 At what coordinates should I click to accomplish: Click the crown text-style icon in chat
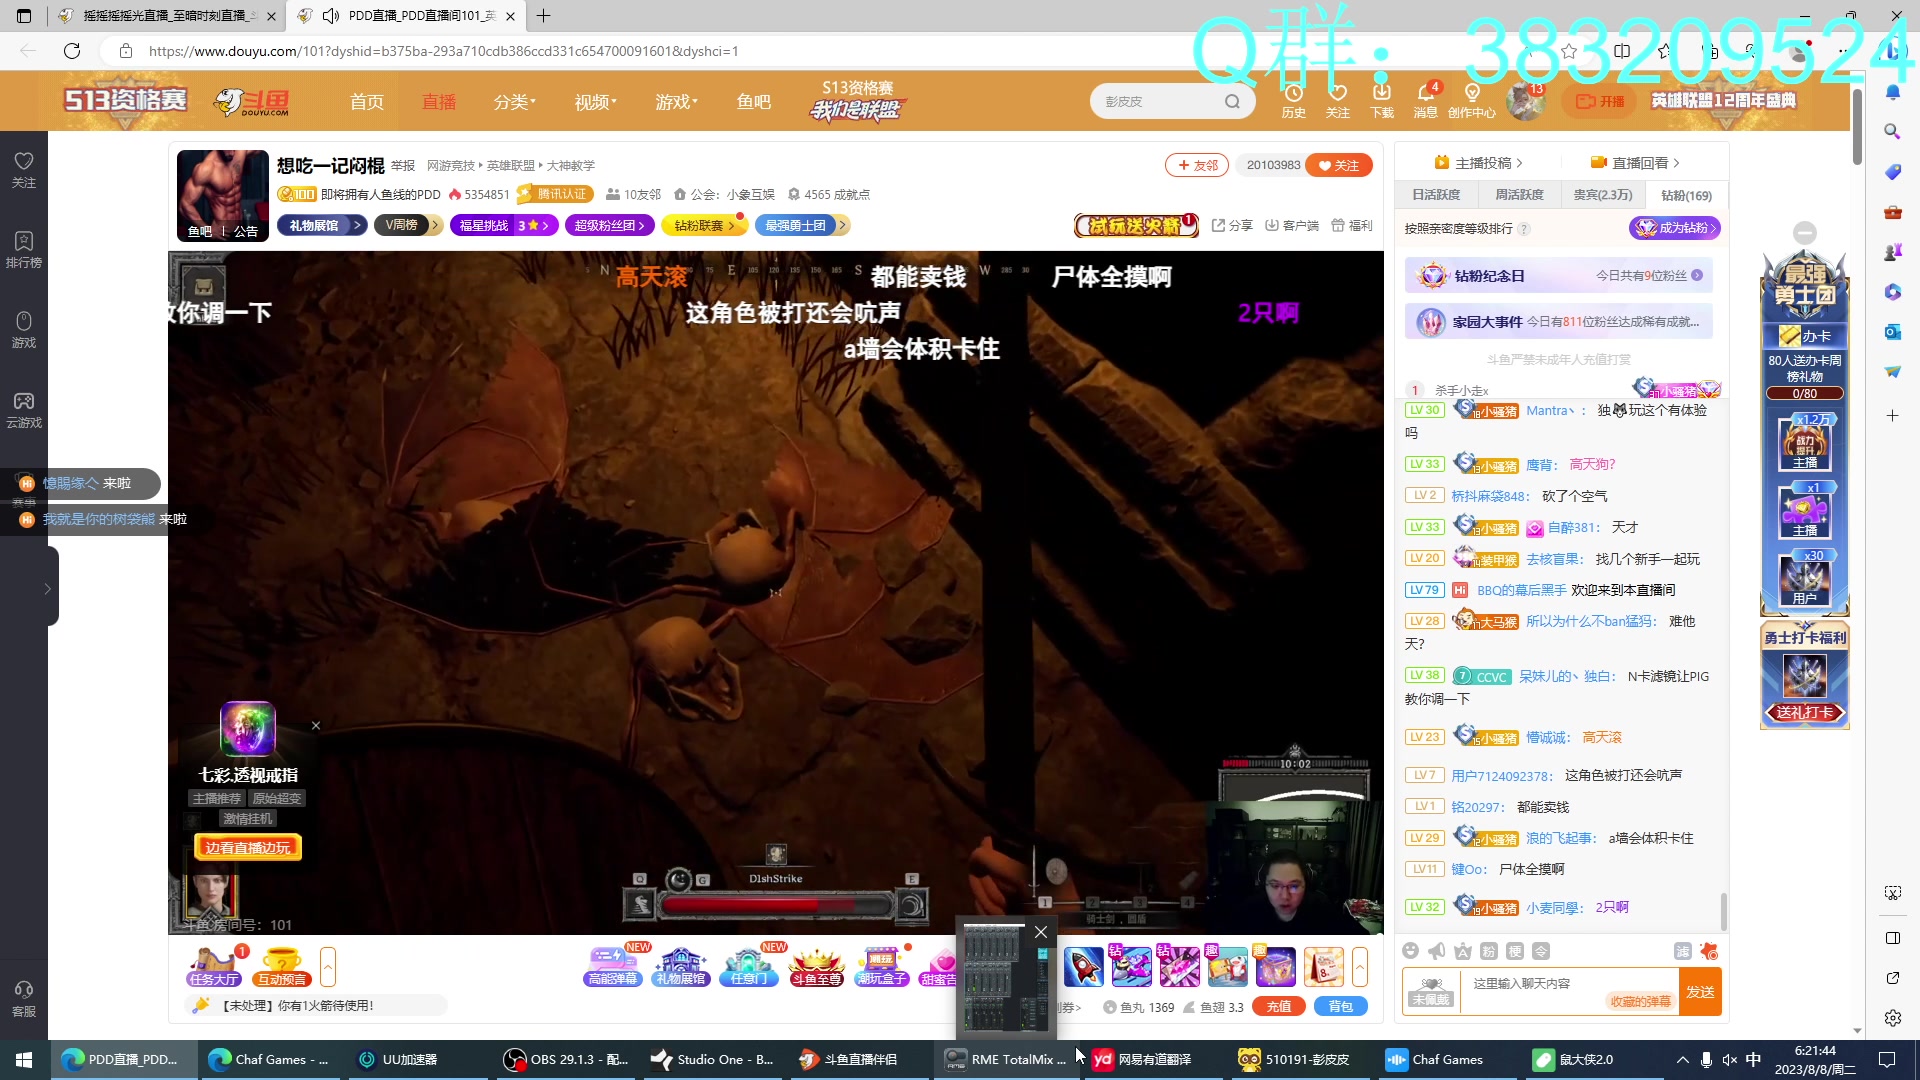pos(1463,951)
